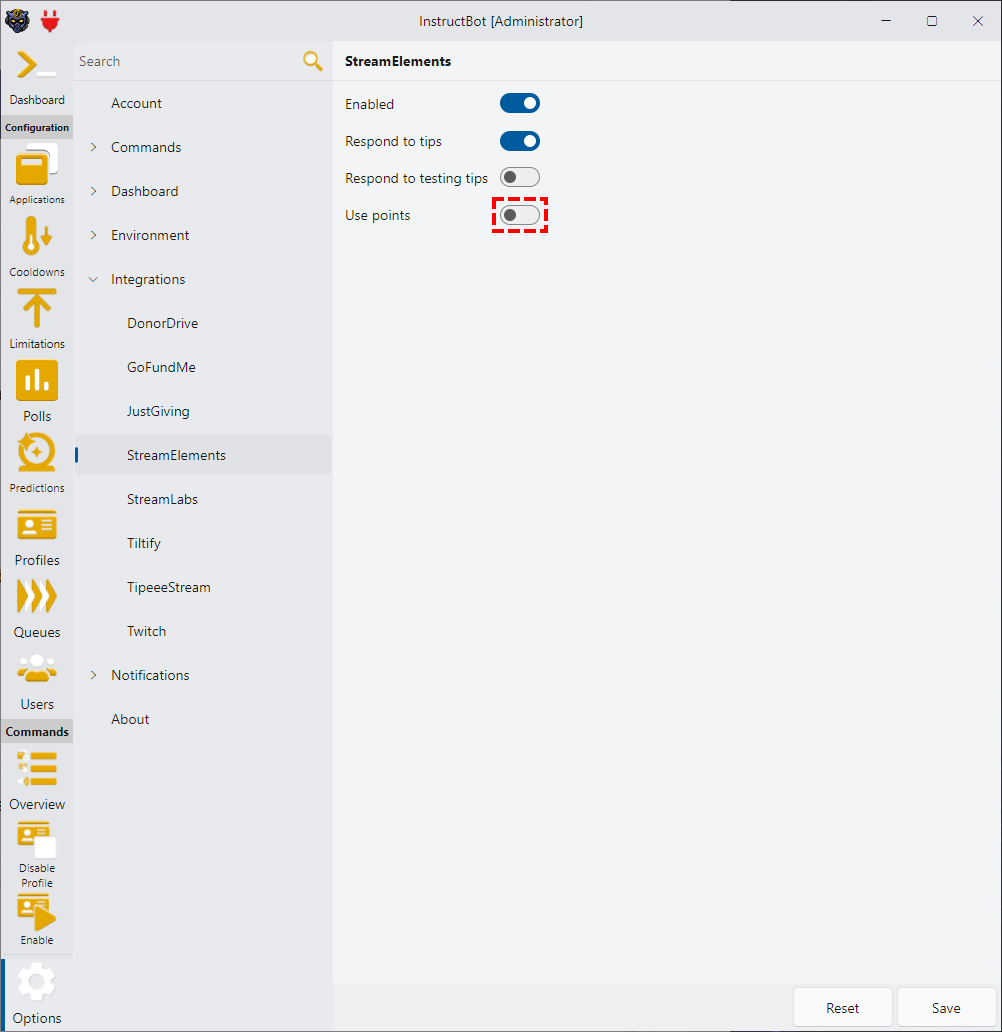
Task: Click the Disable Profile icon
Action: click(36, 839)
